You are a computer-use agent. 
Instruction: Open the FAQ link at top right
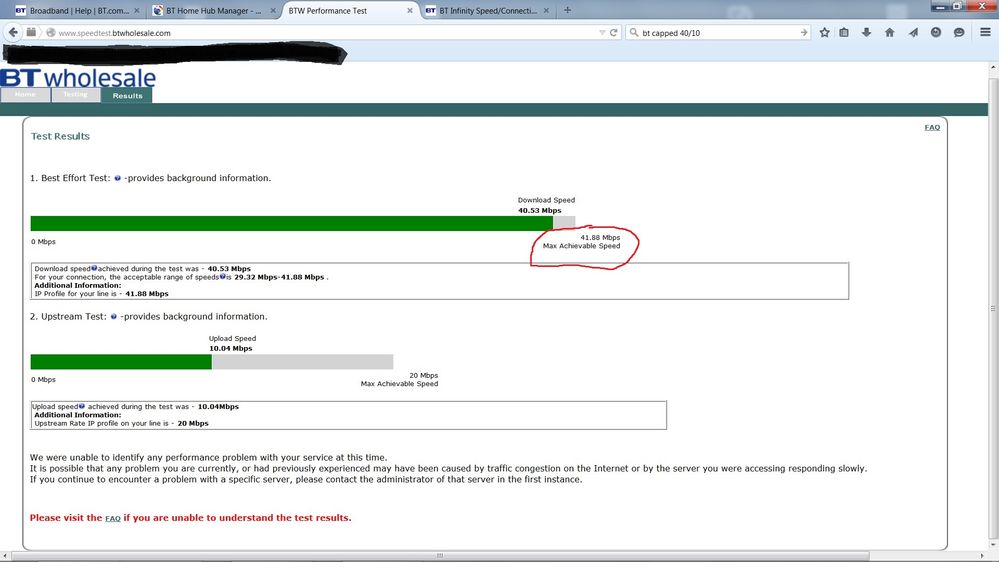[x=932, y=127]
